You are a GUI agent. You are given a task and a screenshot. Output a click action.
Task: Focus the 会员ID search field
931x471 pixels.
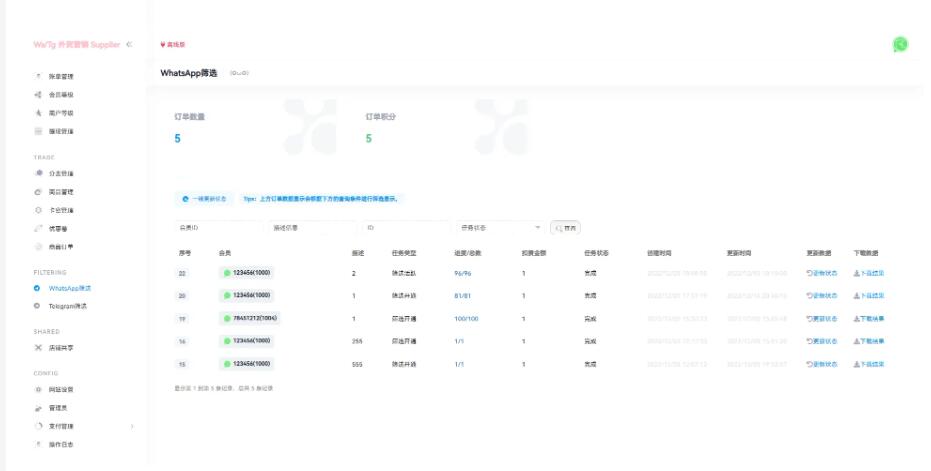pos(217,227)
